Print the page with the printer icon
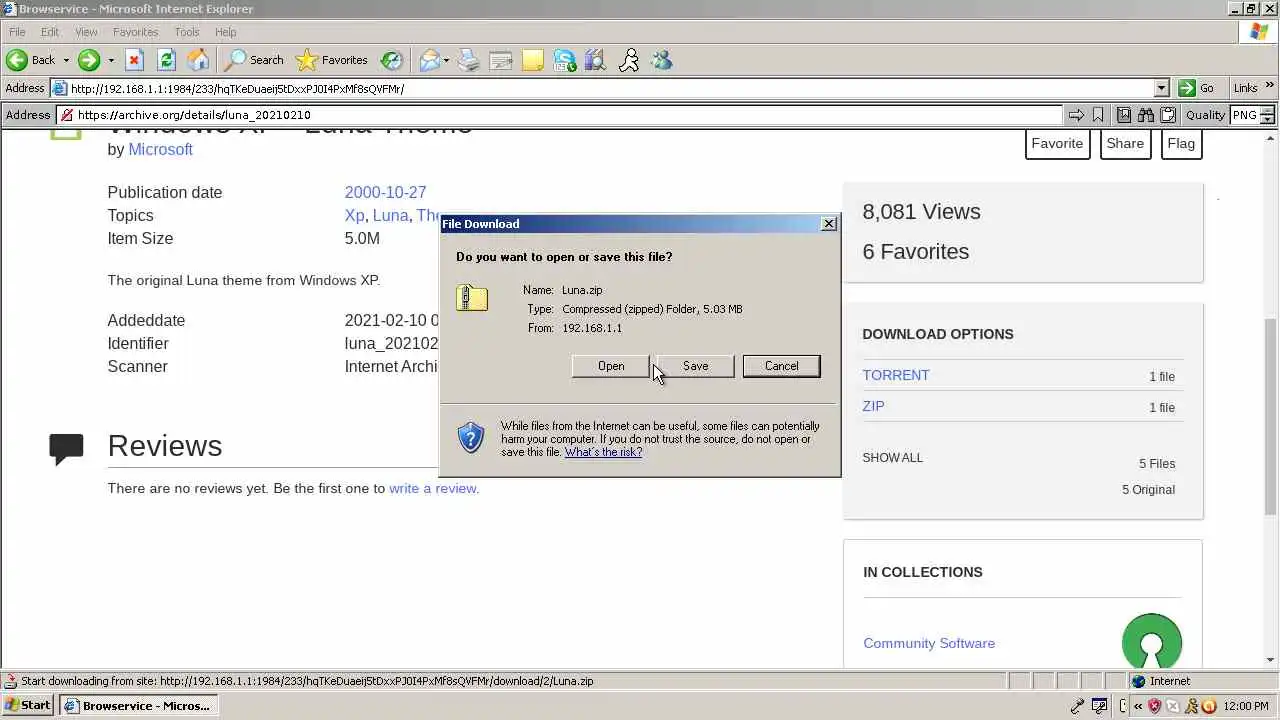This screenshot has width=1280, height=720. click(469, 60)
